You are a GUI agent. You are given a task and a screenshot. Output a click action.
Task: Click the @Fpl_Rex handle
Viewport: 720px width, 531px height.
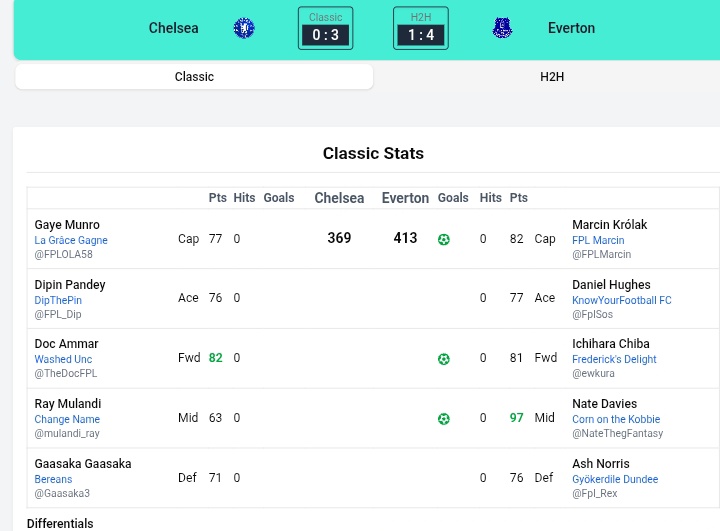pos(595,493)
